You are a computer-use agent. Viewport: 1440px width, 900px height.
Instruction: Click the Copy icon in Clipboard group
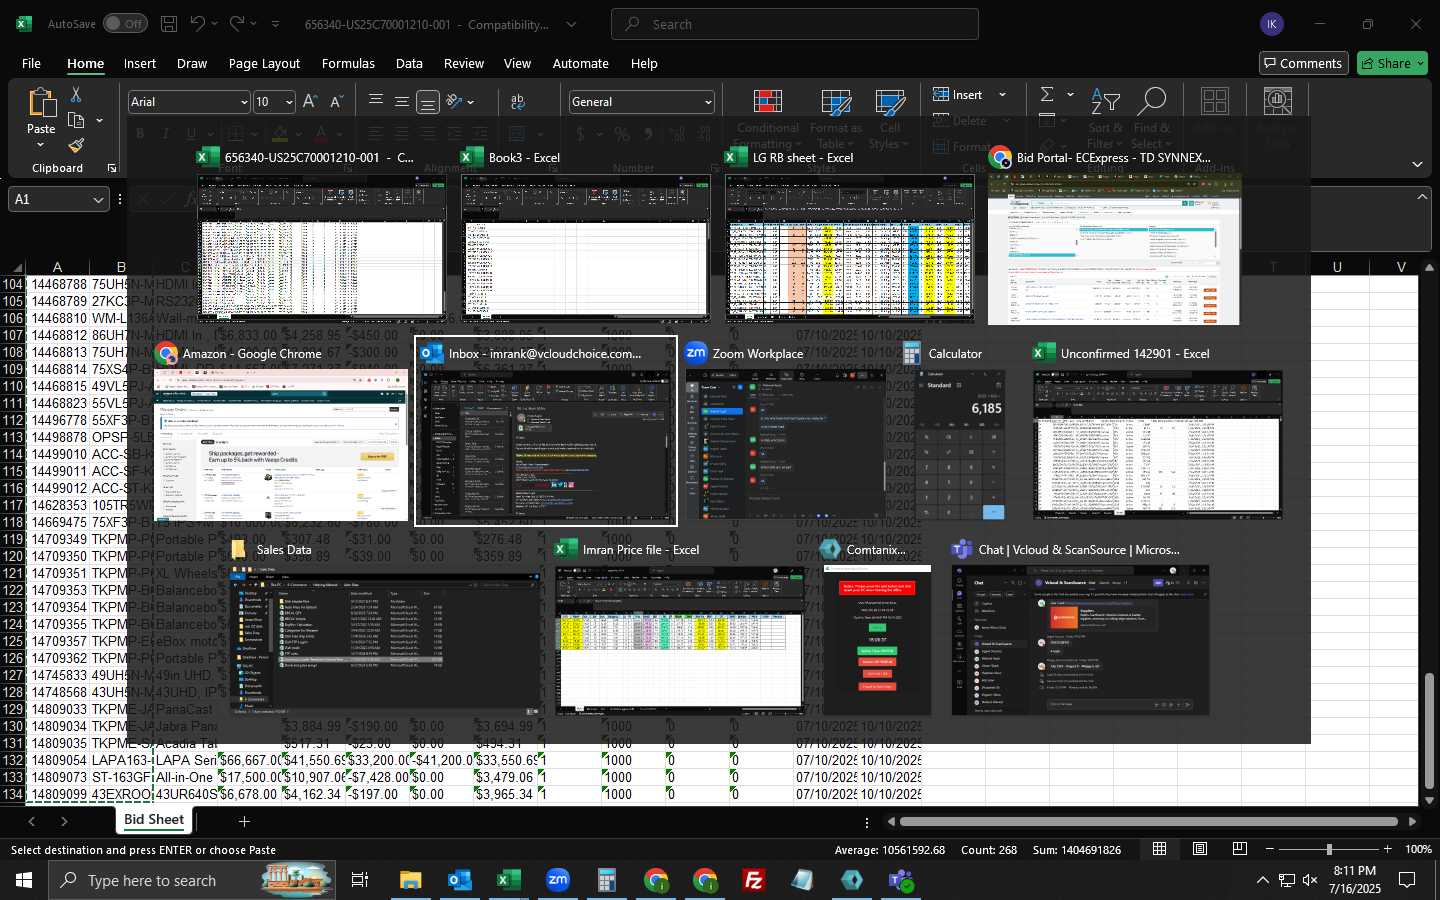(76, 121)
